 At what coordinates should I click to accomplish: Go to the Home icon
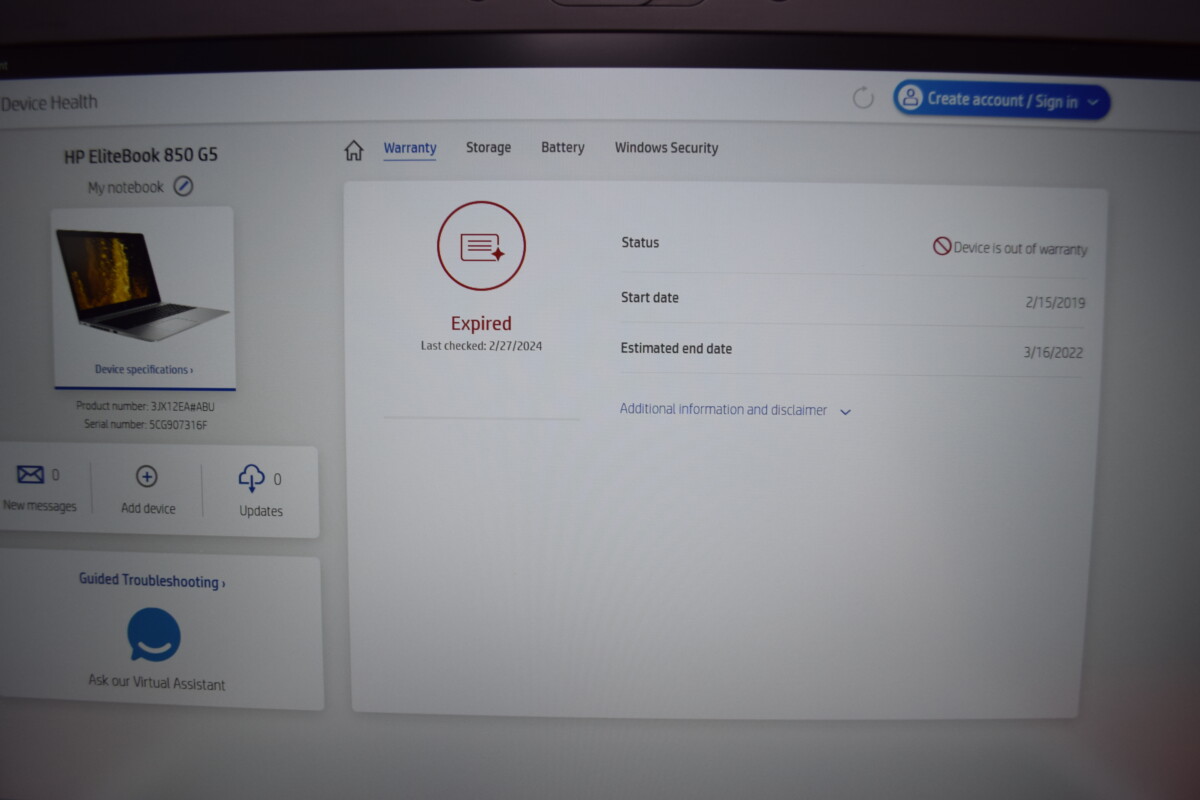[x=354, y=150]
